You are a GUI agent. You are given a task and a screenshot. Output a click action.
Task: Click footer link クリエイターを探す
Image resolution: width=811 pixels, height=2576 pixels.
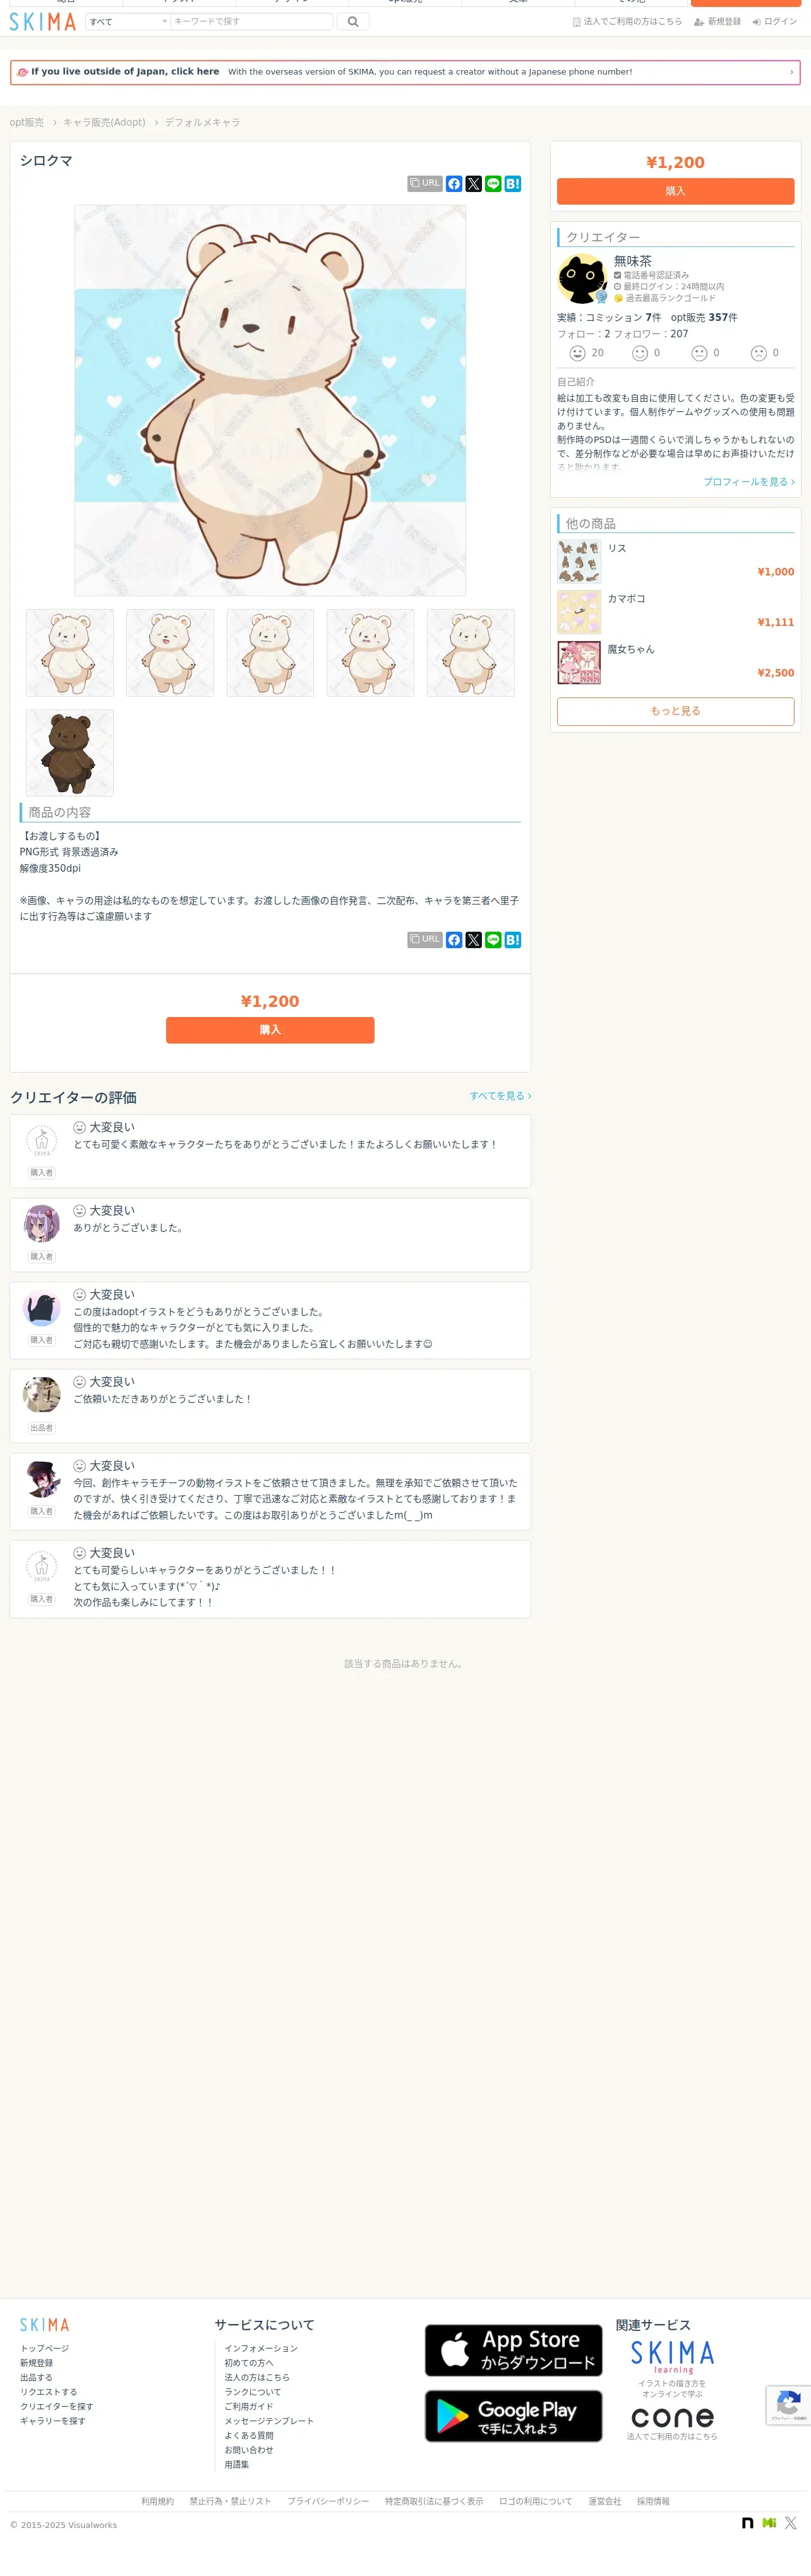tap(57, 2406)
